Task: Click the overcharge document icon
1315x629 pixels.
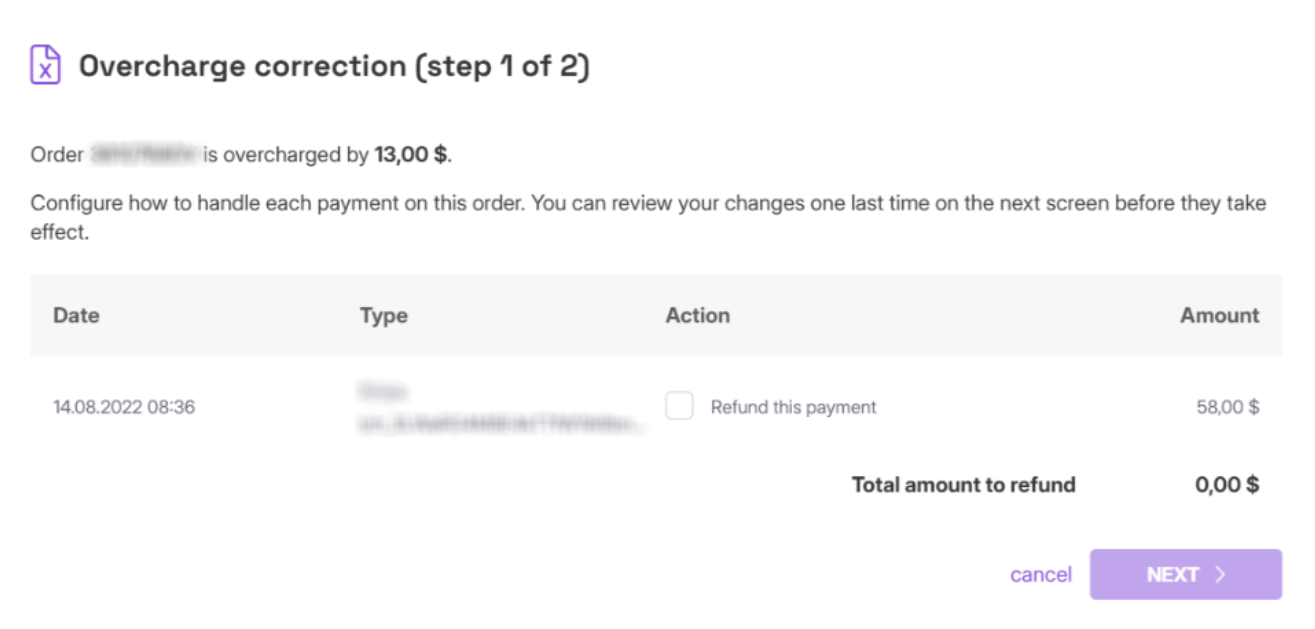Action: (x=46, y=65)
